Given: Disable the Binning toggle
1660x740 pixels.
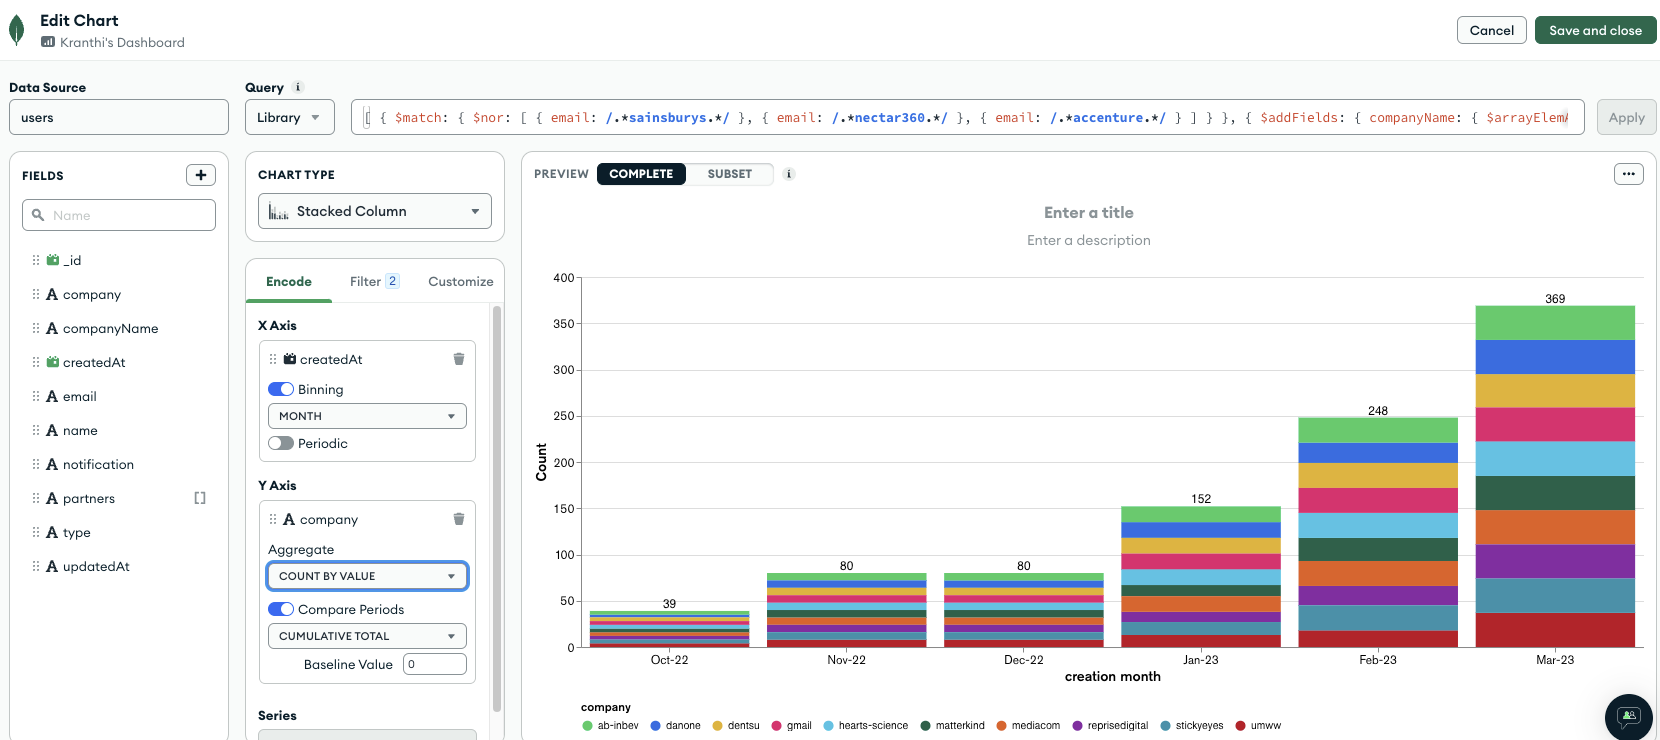Looking at the screenshot, I should (281, 389).
